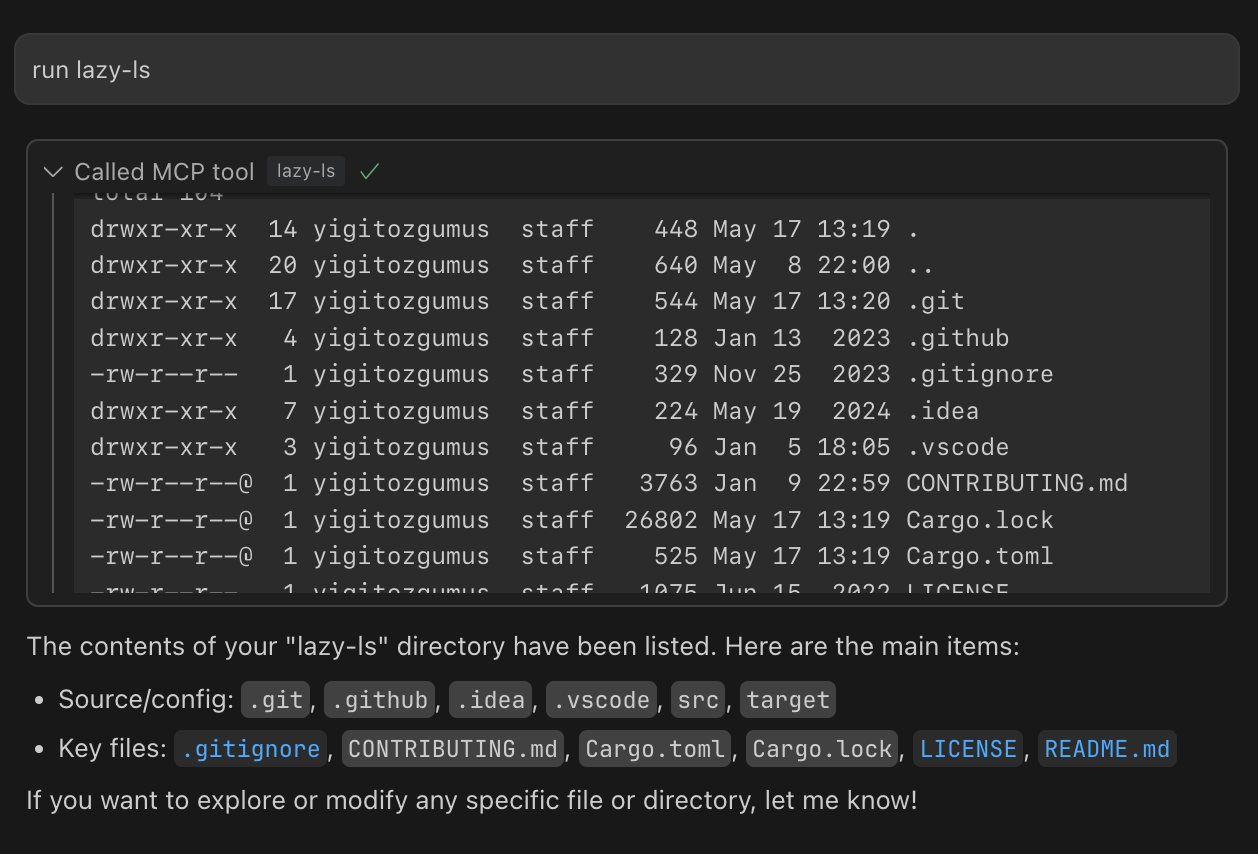
Task: Collapse the Called MCP tool chevron
Action: (x=53, y=172)
